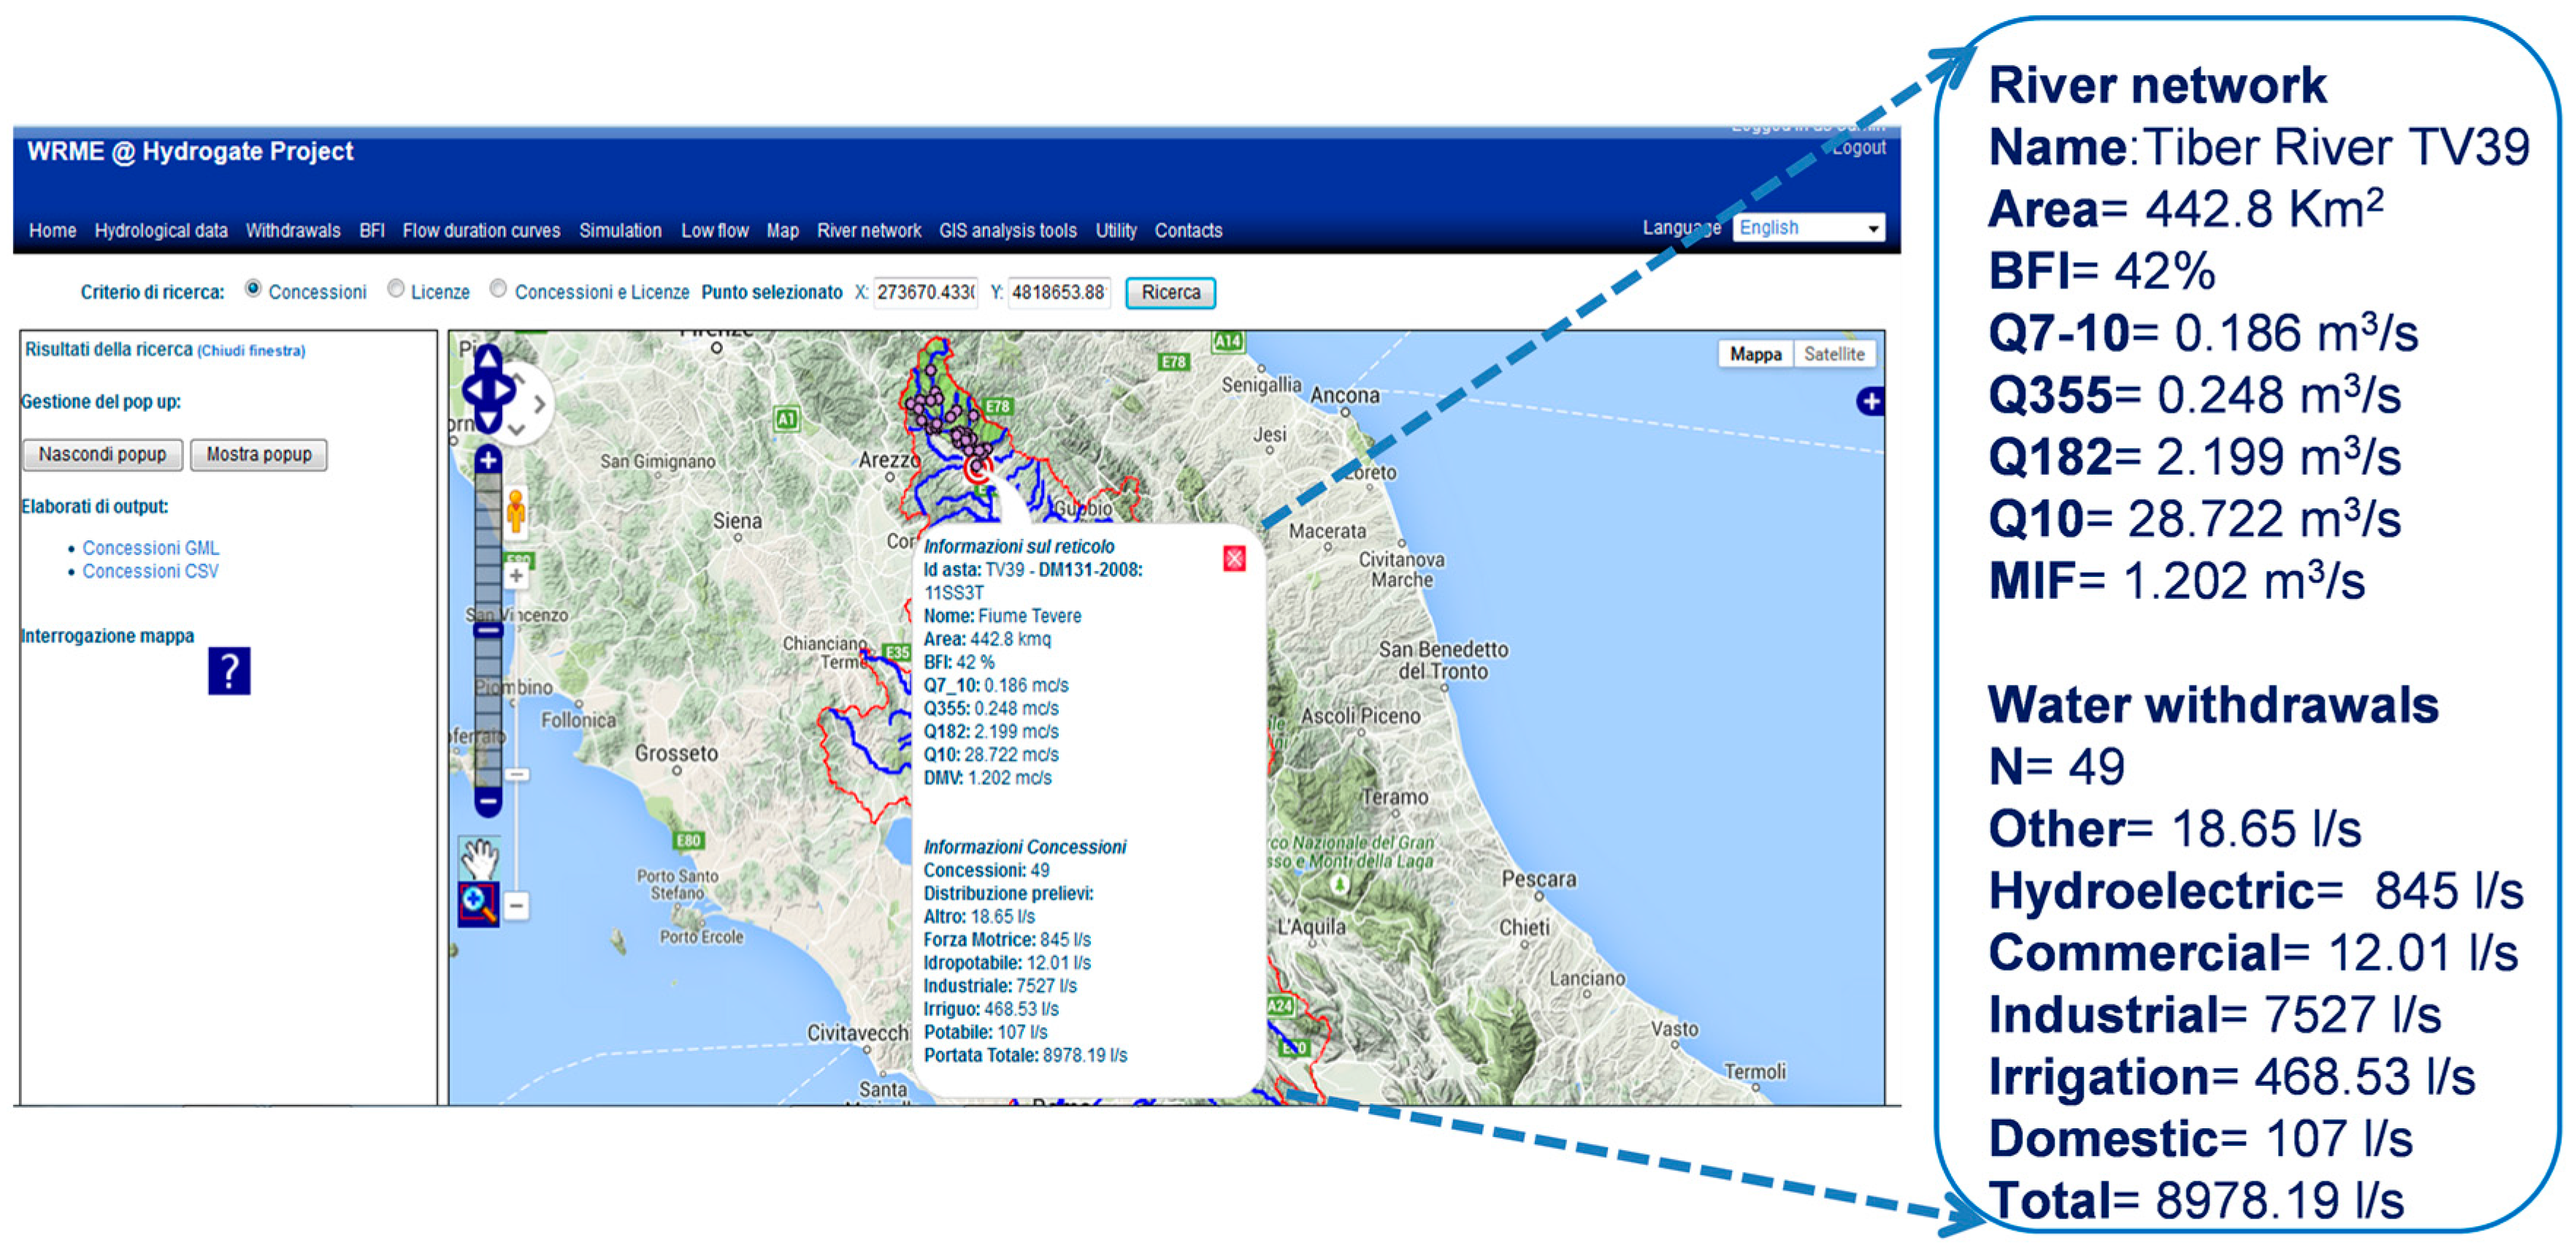Close the river network info popup

pyautogui.click(x=1234, y=559)
